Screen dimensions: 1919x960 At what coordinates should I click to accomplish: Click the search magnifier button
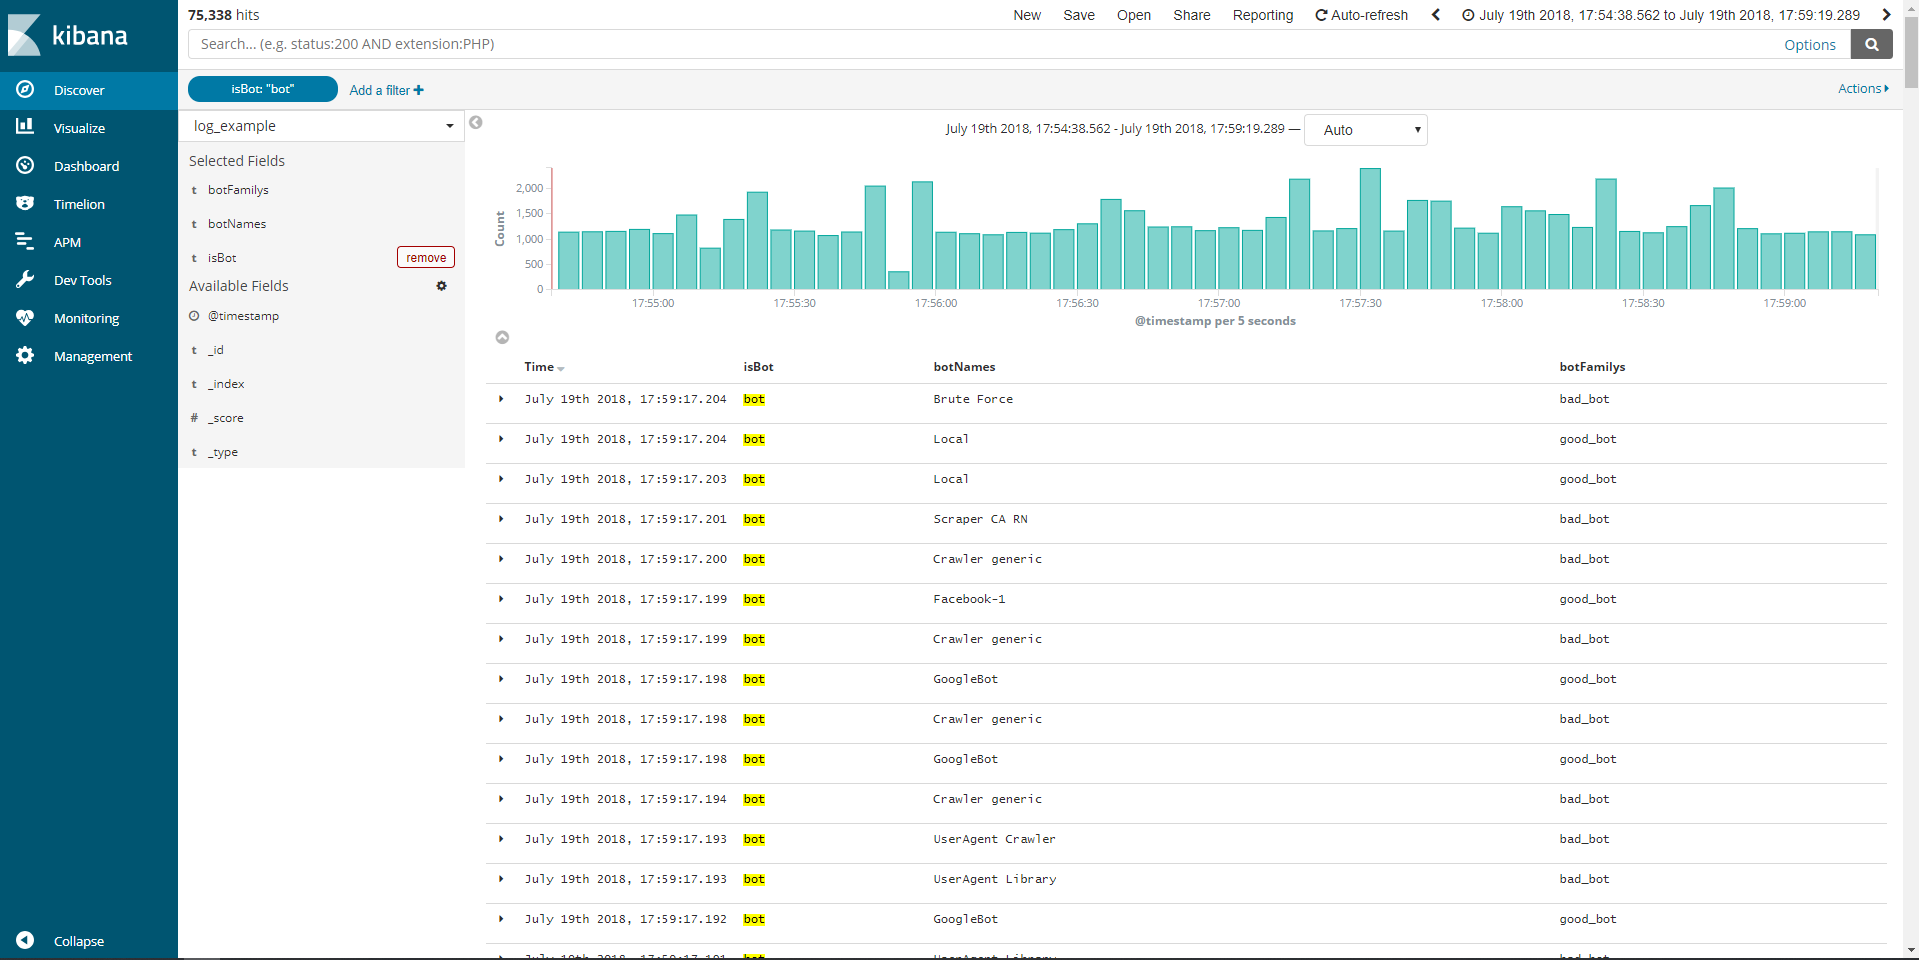coord(1871,44)
